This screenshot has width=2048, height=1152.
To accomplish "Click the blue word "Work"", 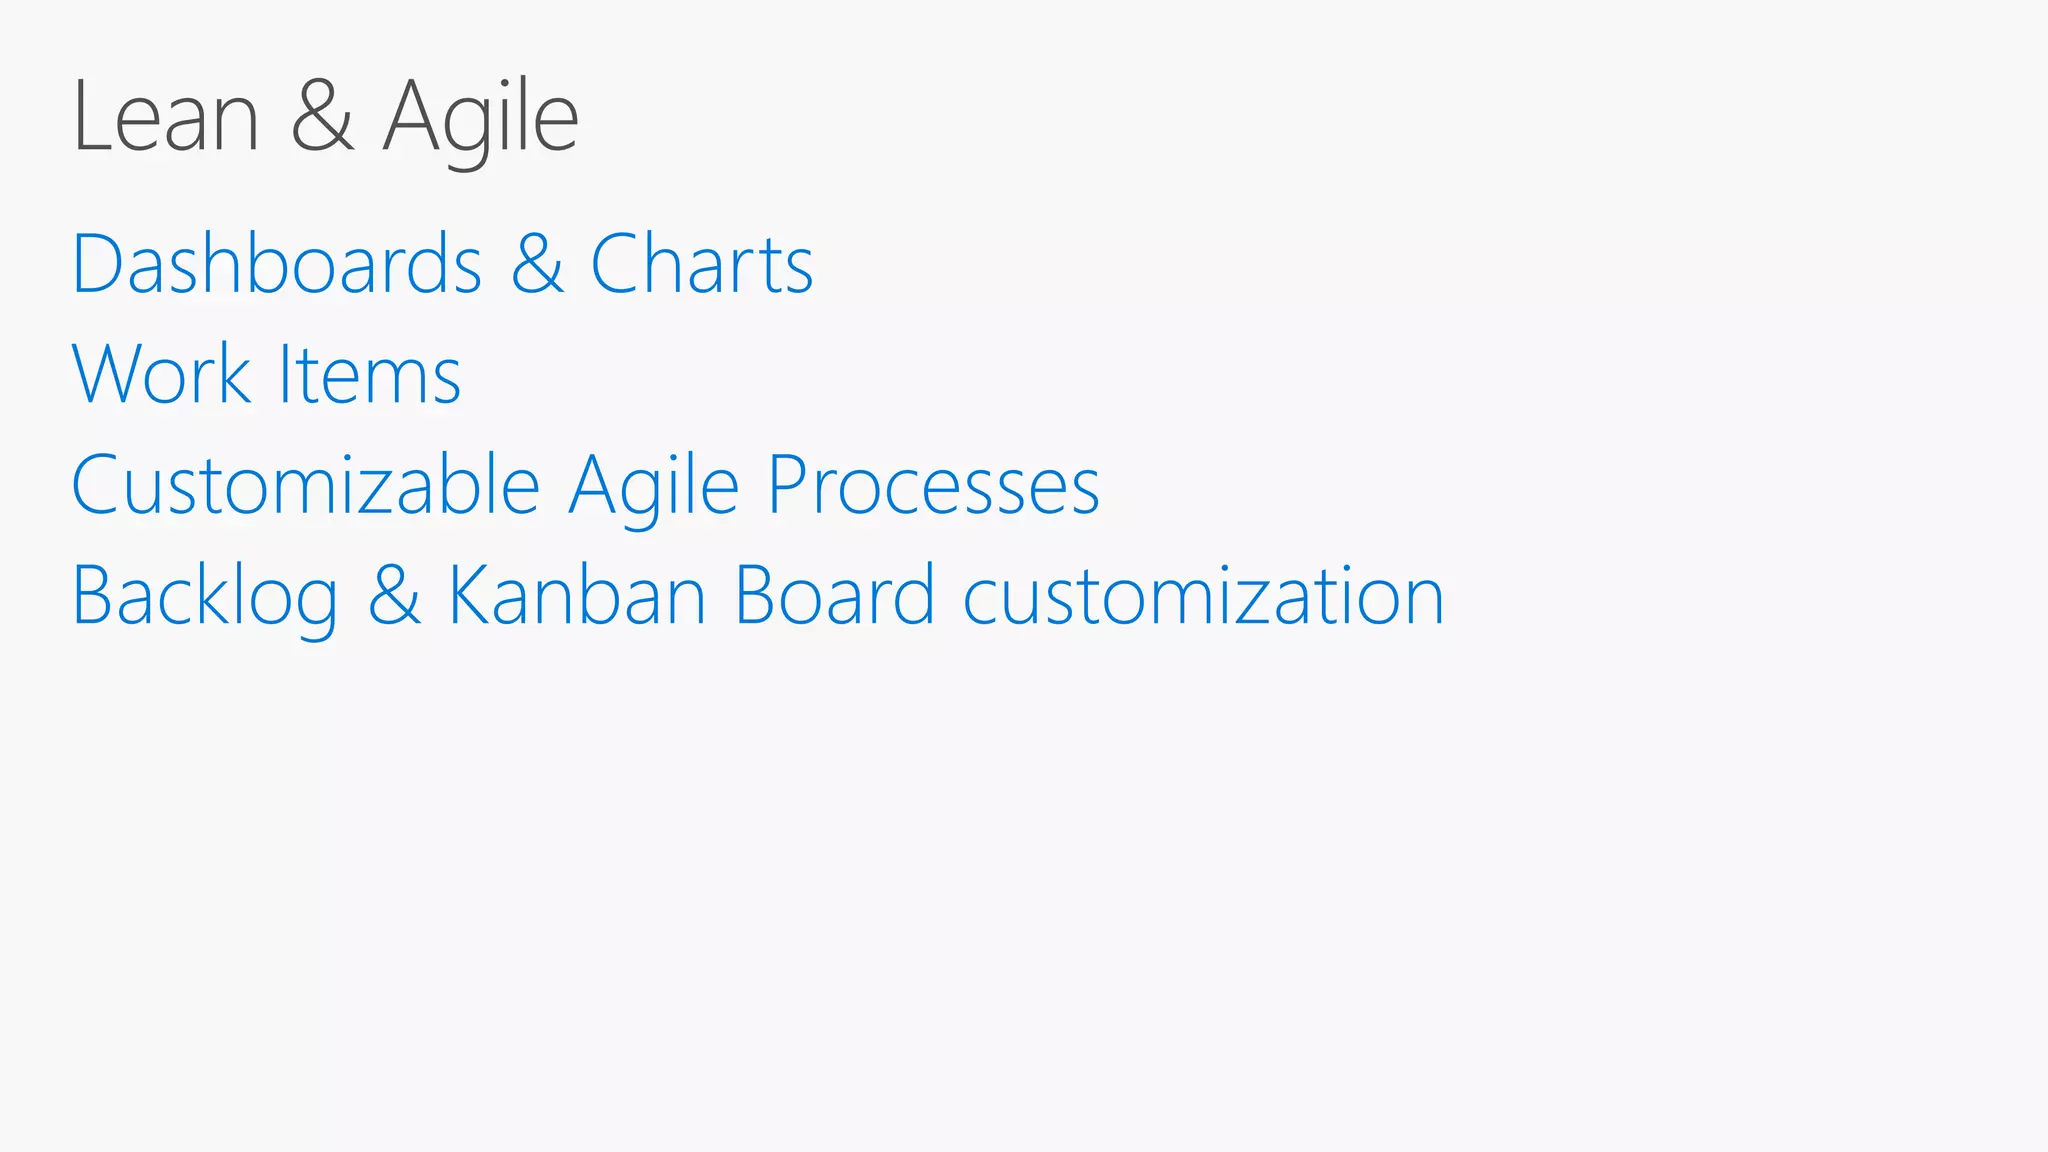I will point(162,374).
